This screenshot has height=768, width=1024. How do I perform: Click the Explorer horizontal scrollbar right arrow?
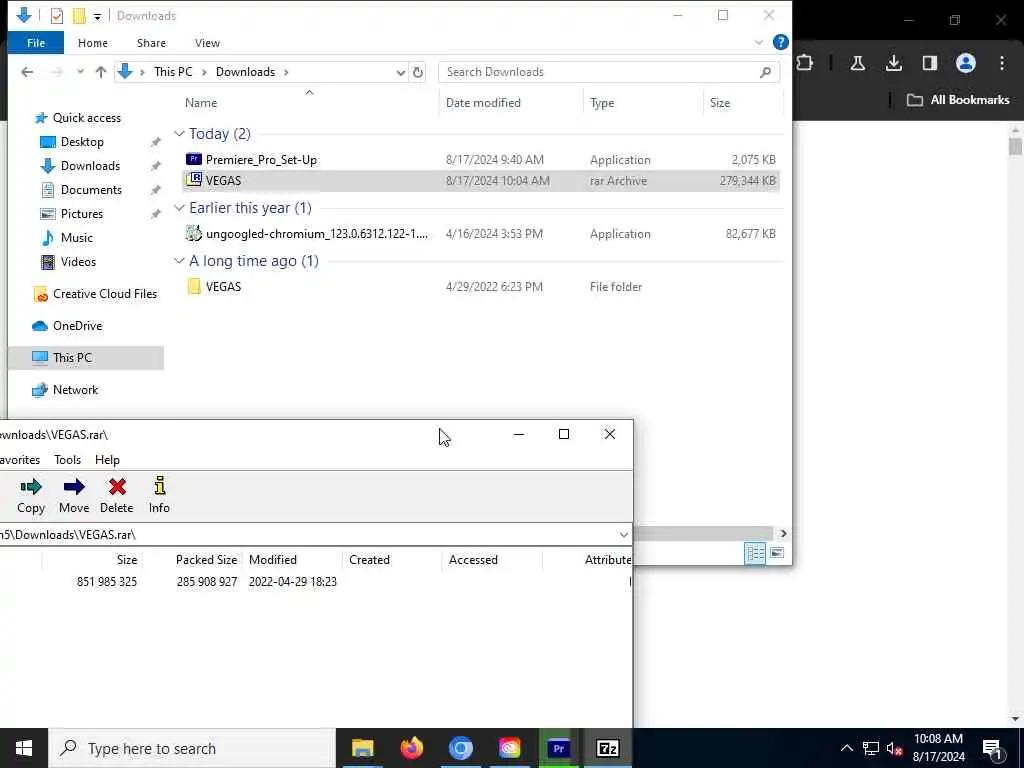tap(783, 534)
